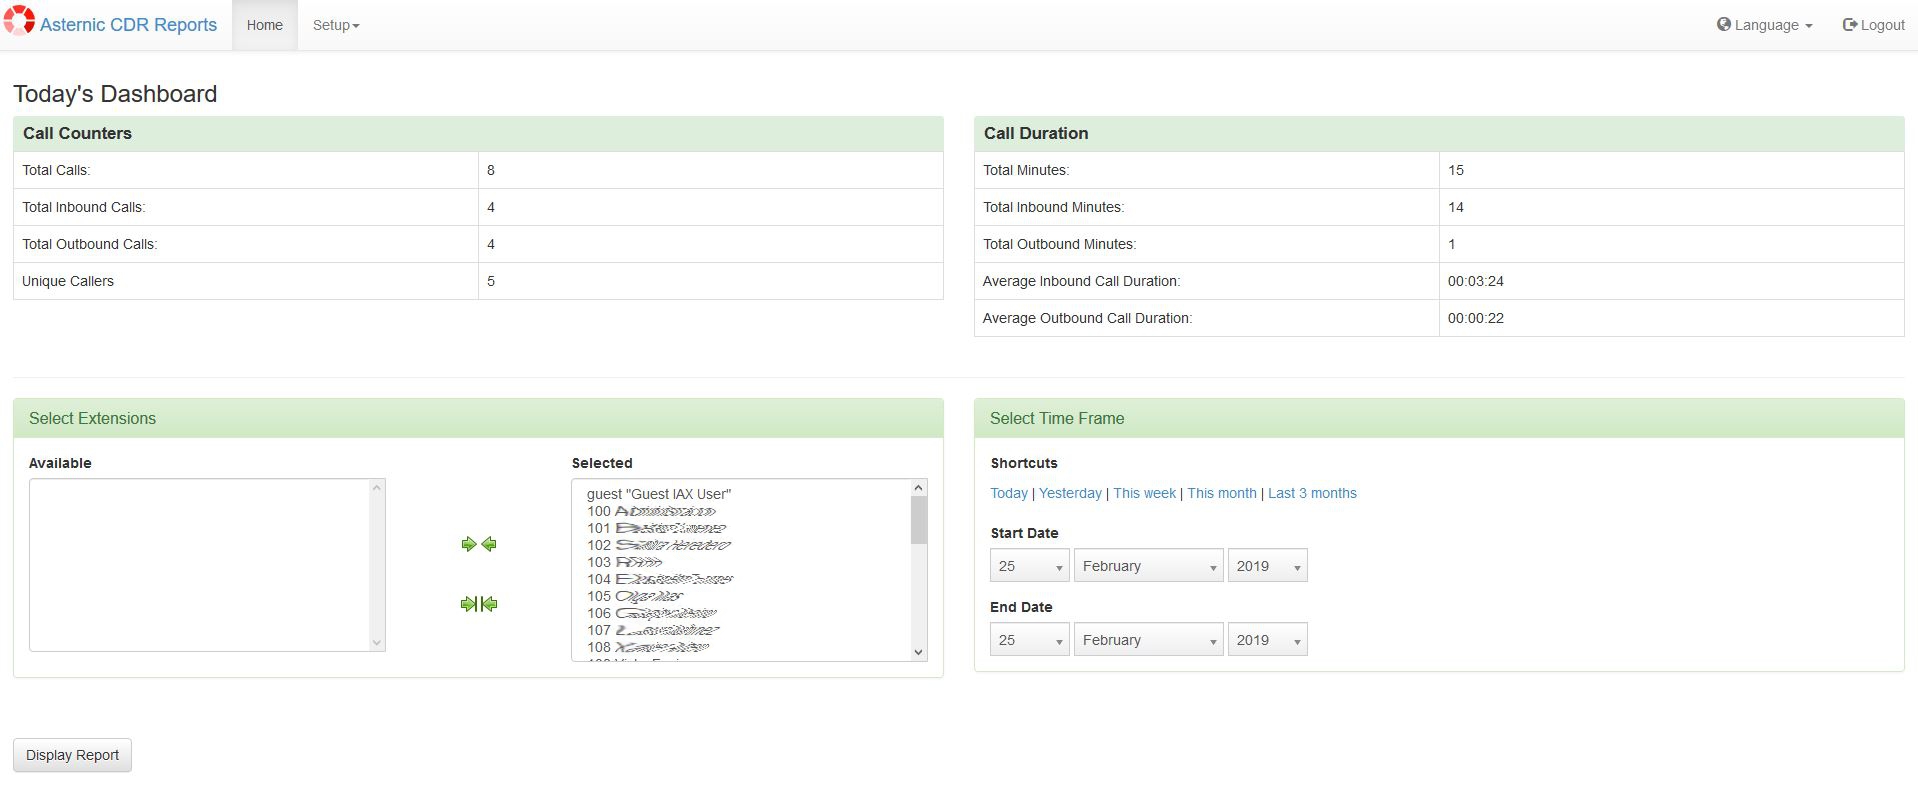
Task: Click the globe icon beside Language
Action: click(x=1723, y=25)
